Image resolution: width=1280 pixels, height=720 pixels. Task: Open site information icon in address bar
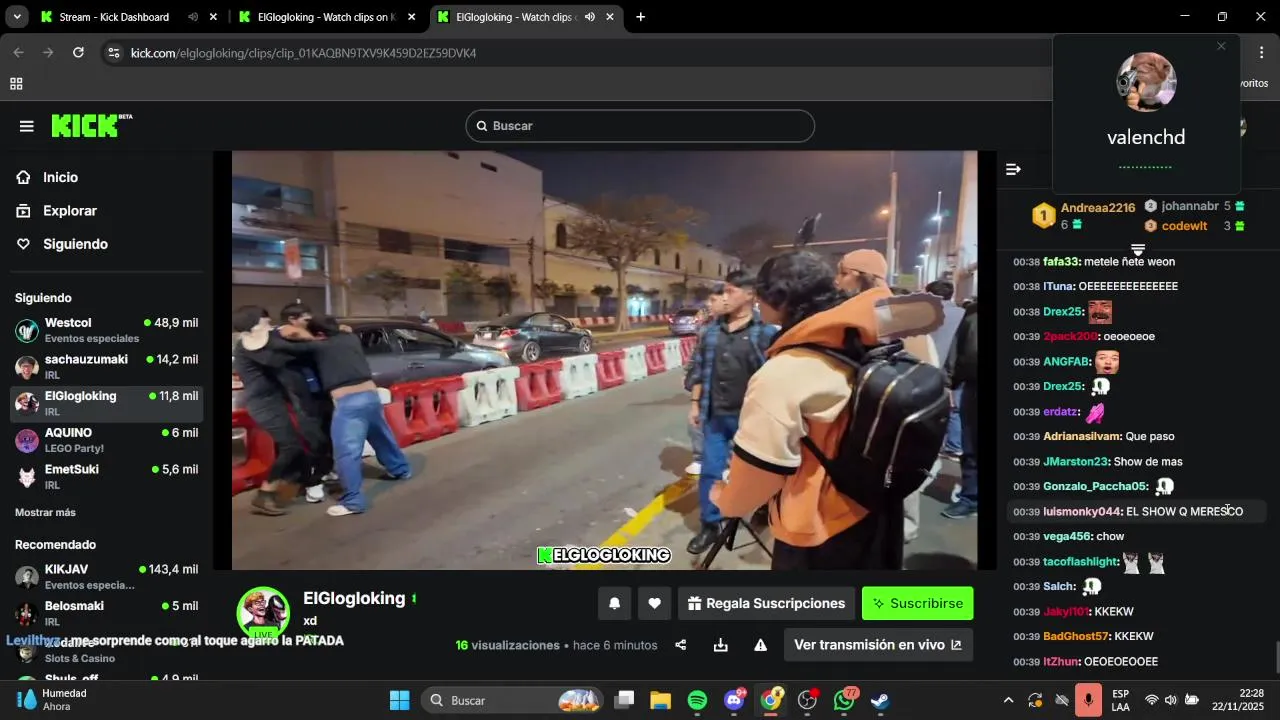coord(114,53)
